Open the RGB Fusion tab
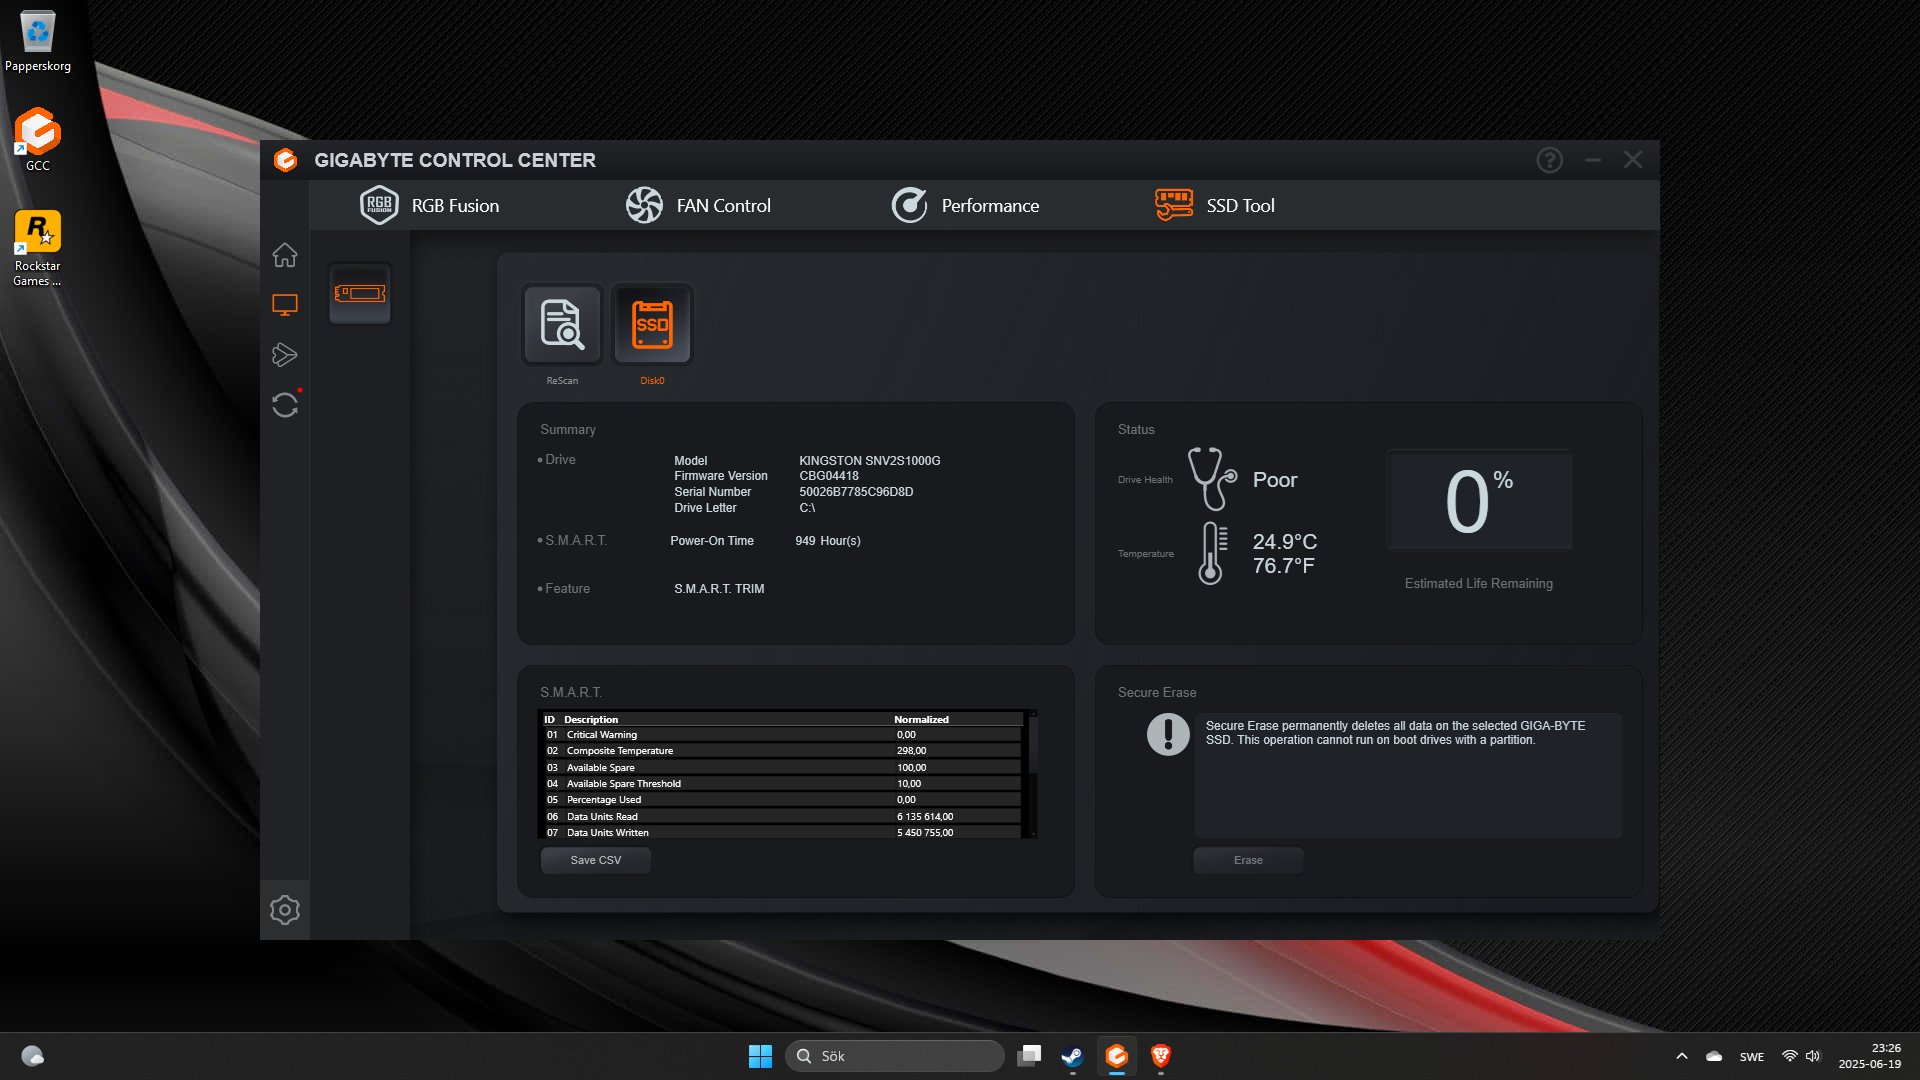Viewport: 1920px width, 1080px height. tap(430, 205)
